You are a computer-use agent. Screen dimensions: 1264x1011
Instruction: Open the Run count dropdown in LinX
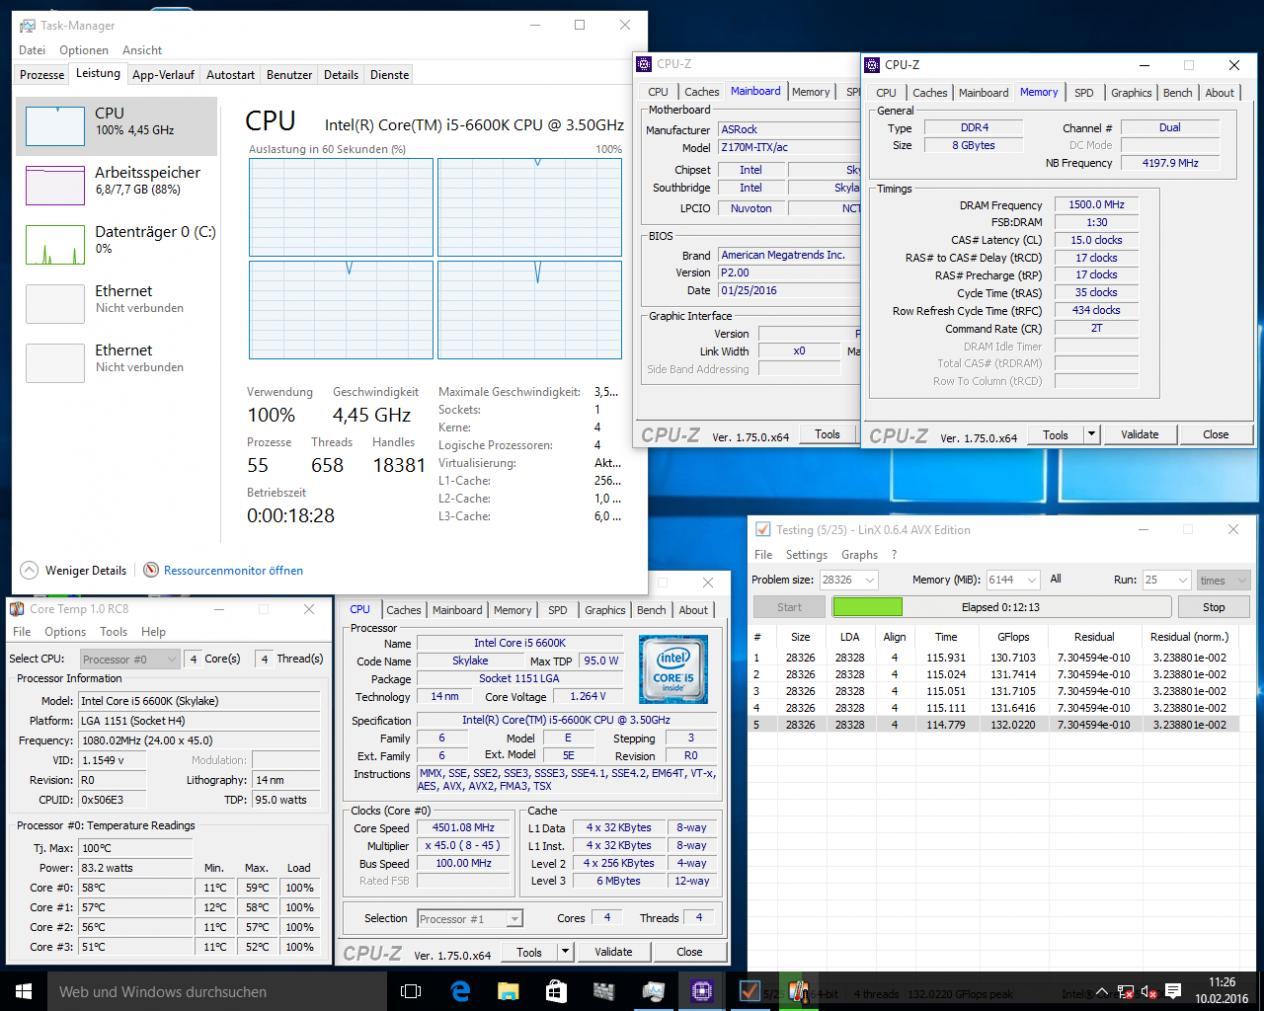point(1166,580)
